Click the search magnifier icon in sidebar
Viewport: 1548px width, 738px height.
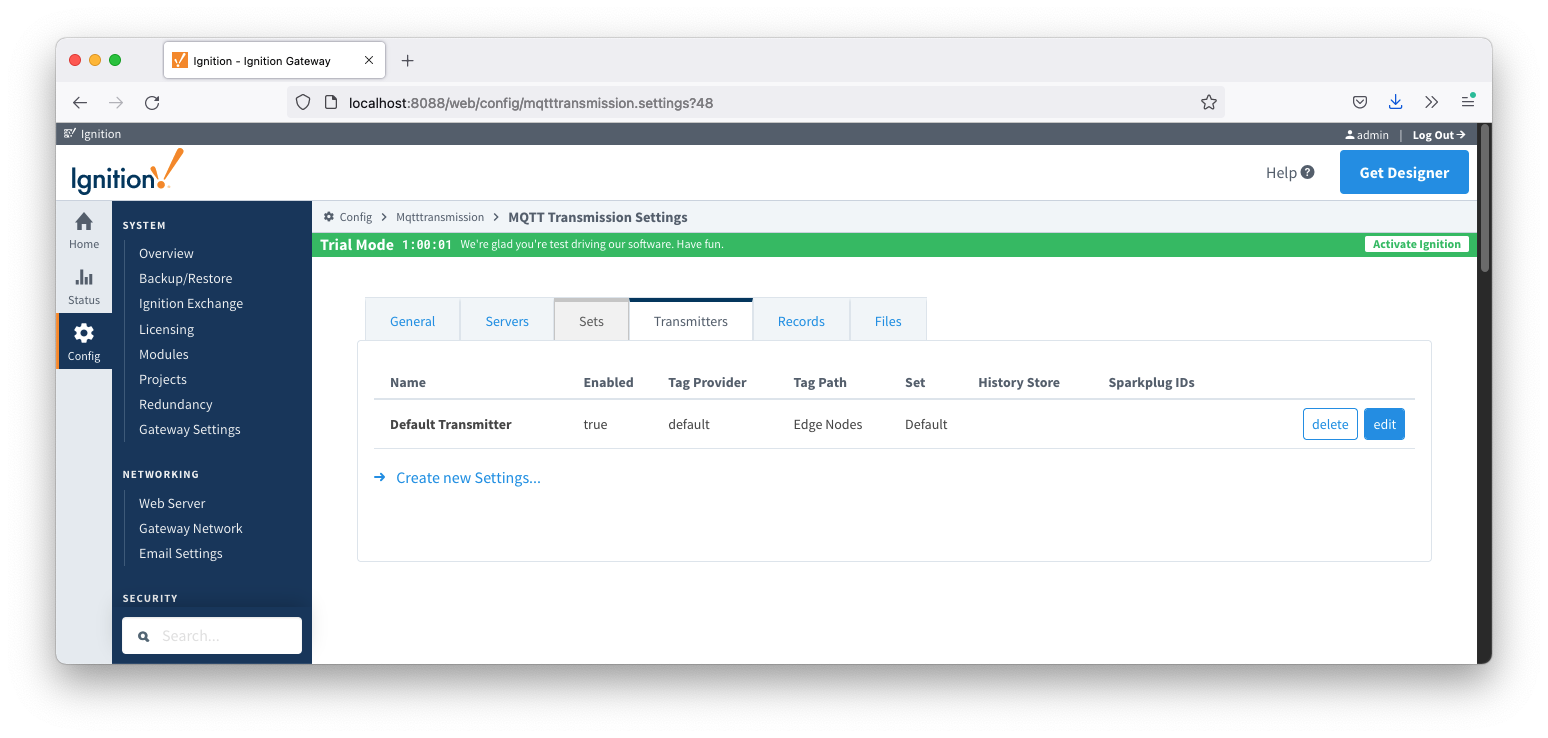pos(144,636)
